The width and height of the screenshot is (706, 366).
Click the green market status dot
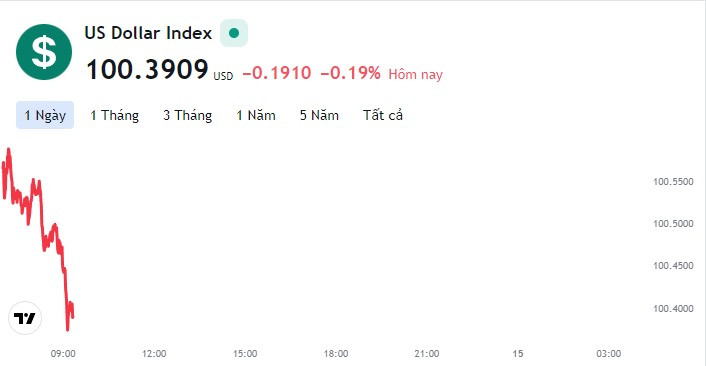(x=234, y=33)
